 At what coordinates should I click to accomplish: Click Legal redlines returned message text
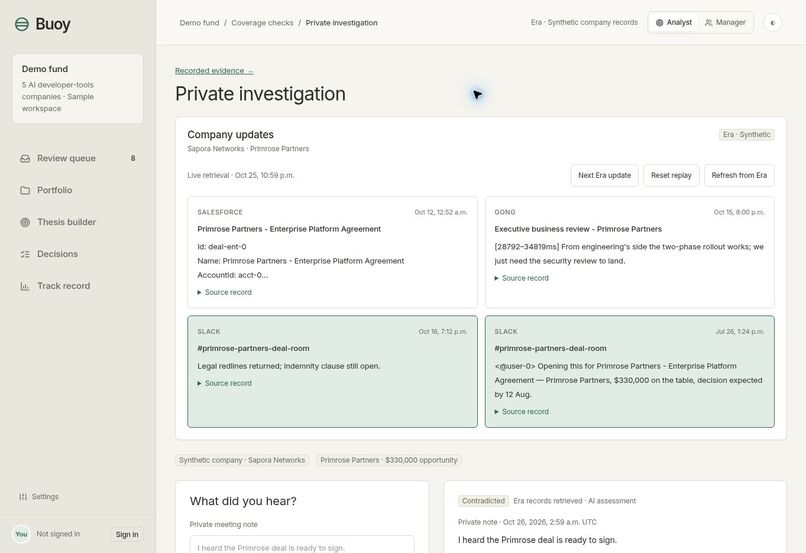point(288,366)
